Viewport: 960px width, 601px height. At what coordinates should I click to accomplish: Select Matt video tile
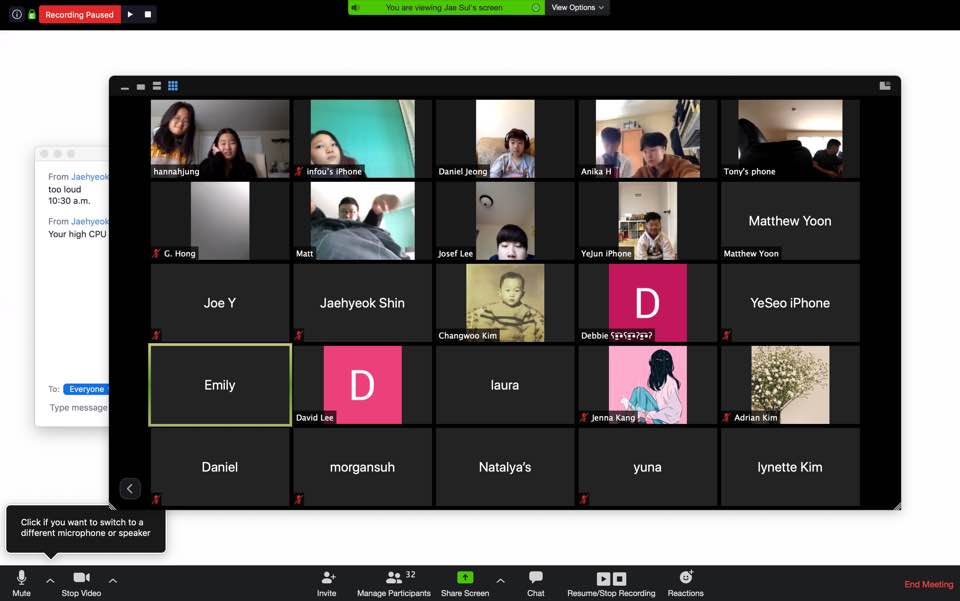coord(362,221)
